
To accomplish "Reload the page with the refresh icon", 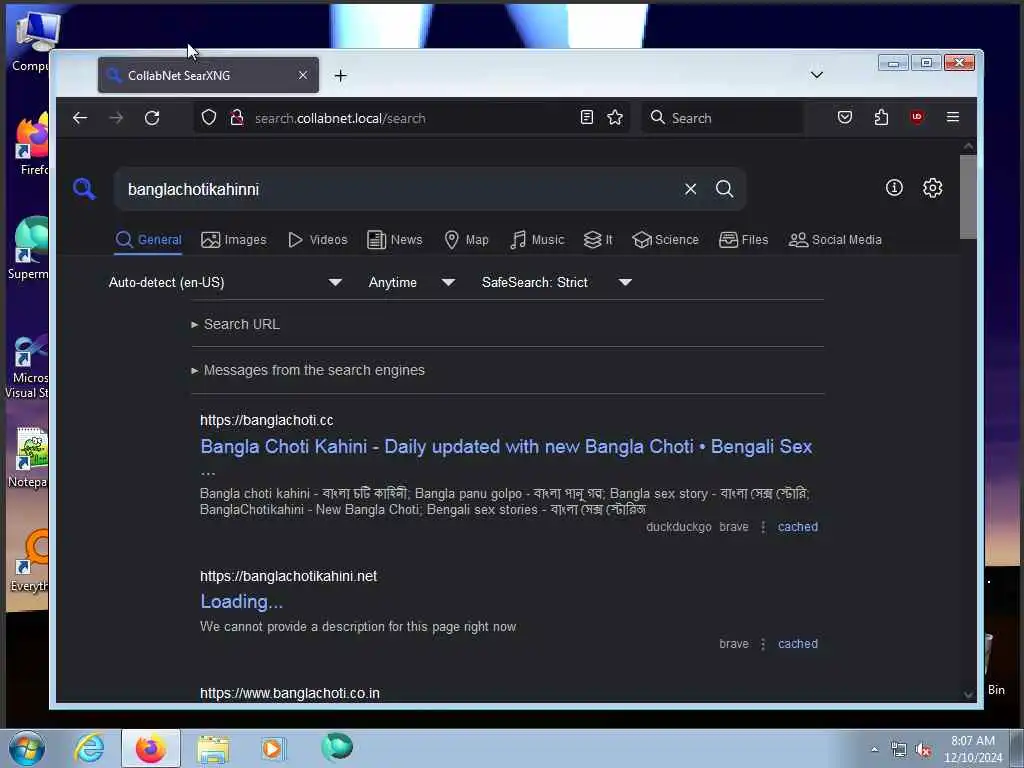I will [x=152, y=118].
